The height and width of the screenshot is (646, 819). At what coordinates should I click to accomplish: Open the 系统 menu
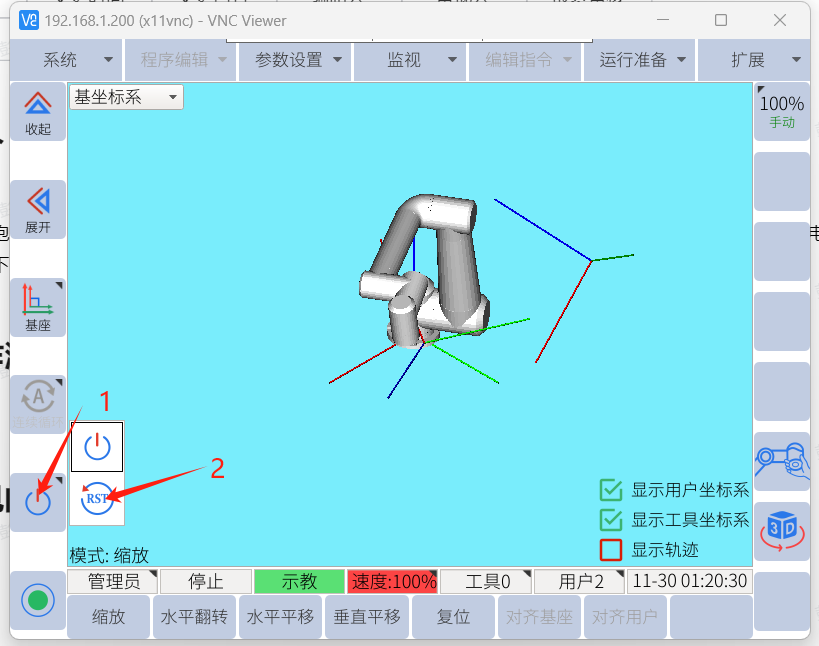point(66,60)
